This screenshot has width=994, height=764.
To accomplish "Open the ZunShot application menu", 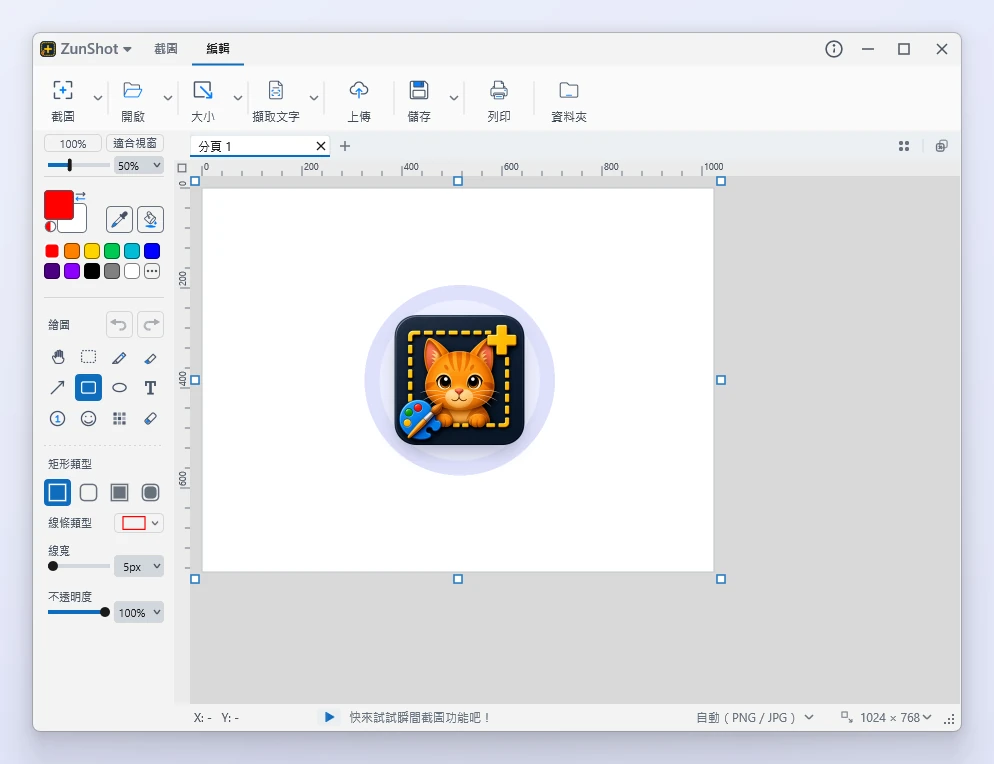I will pos(86,49).
